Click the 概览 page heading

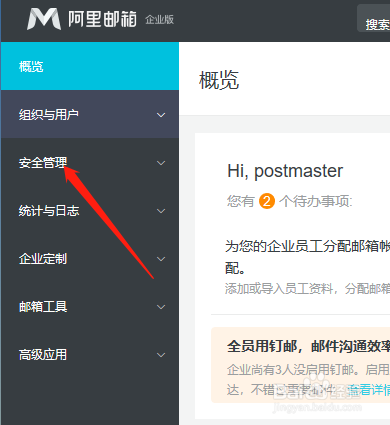tap(219, 80)
